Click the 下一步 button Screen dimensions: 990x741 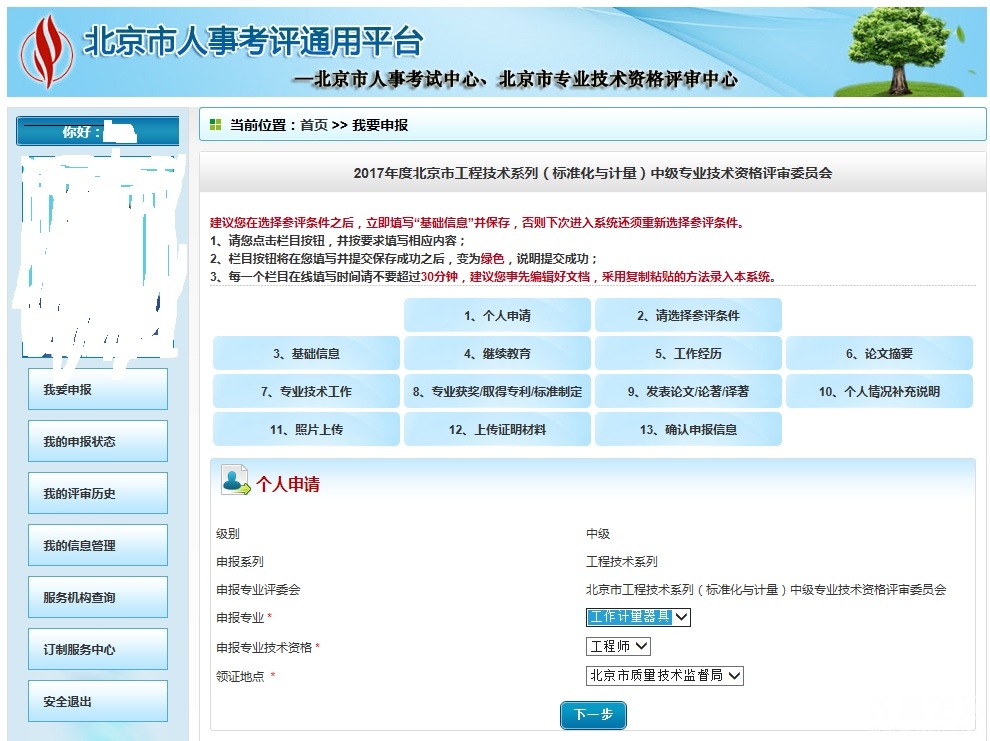(593, 715)
